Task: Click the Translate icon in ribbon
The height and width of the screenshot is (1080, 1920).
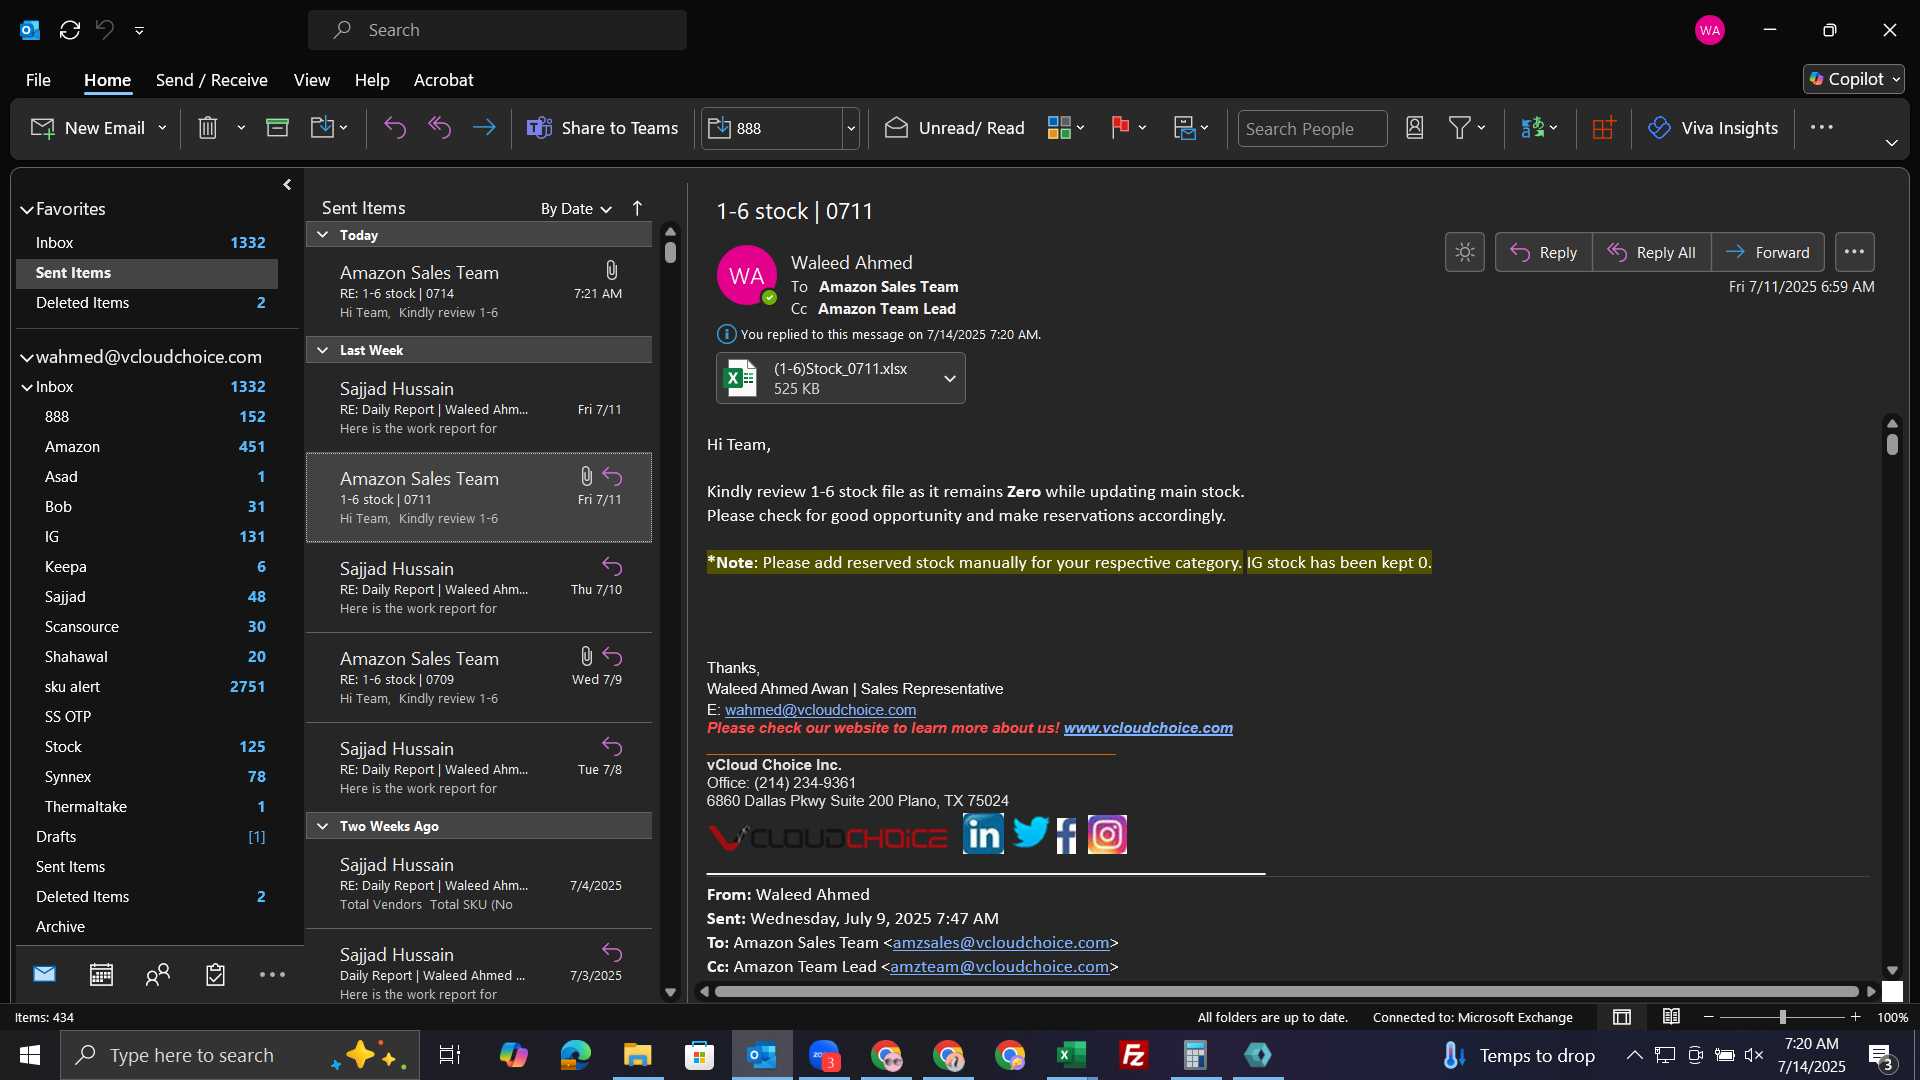Action: (1533, 128)
